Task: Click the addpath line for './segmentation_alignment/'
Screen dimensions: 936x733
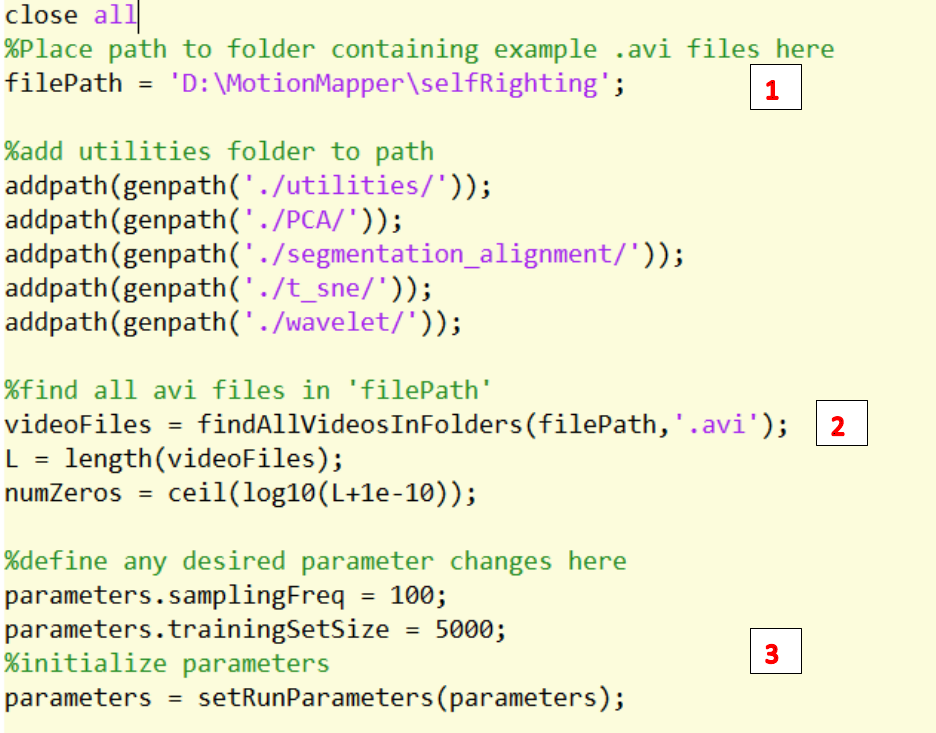Action: pos(344,254)
